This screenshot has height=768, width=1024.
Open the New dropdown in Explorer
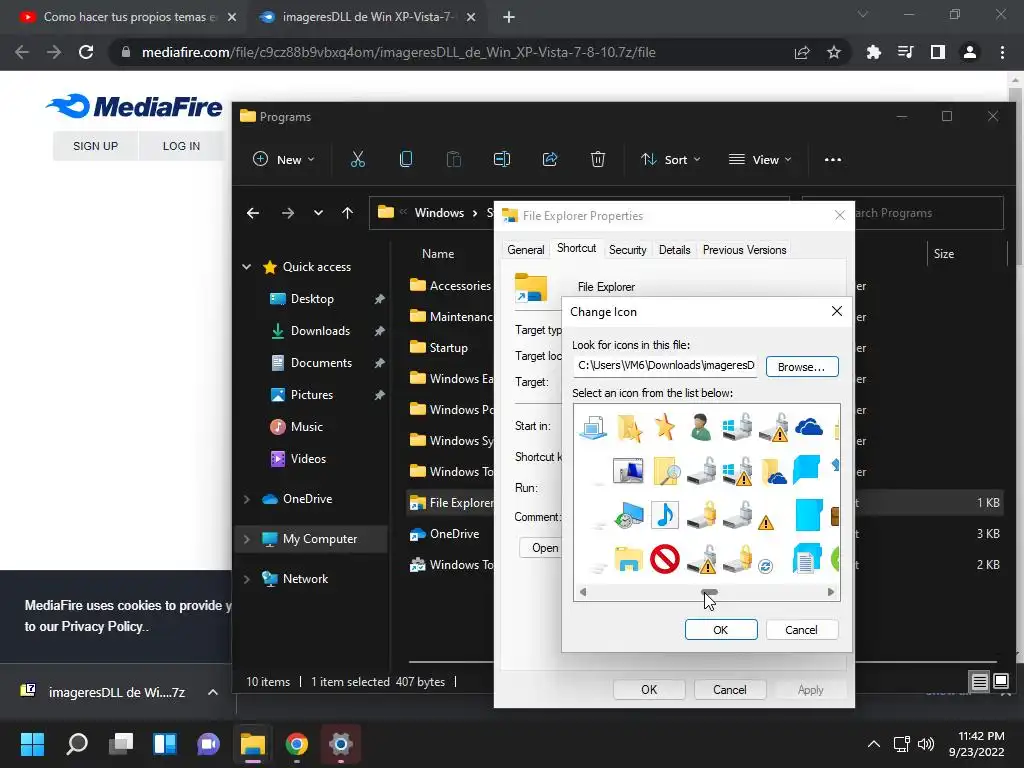[284, 159]
